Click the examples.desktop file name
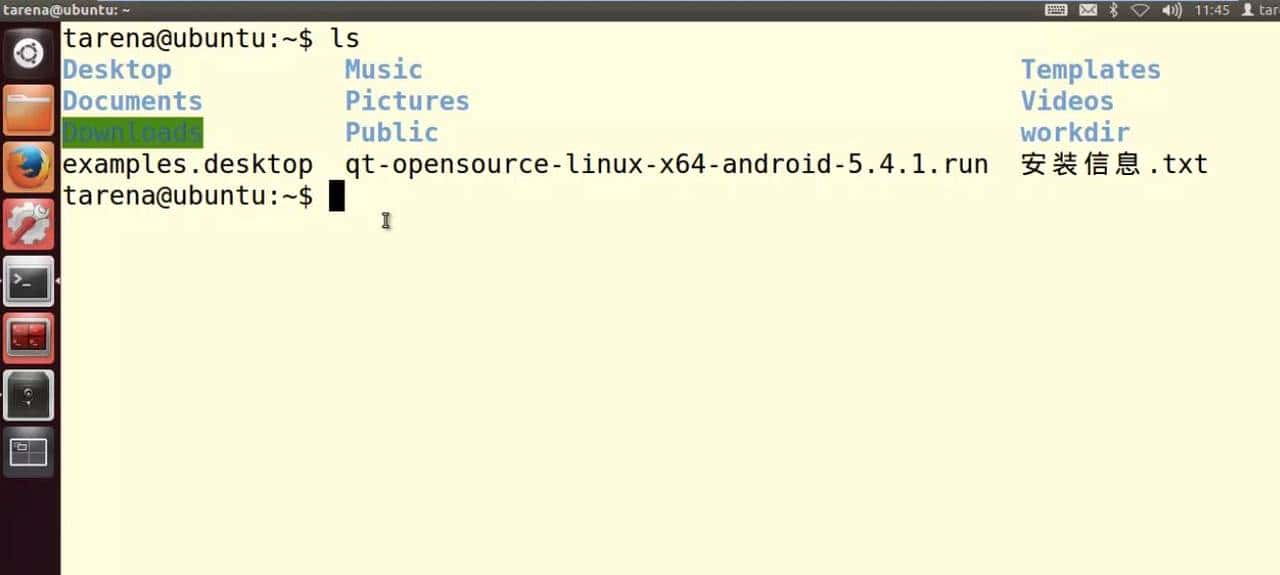 (x=187, y=165)
